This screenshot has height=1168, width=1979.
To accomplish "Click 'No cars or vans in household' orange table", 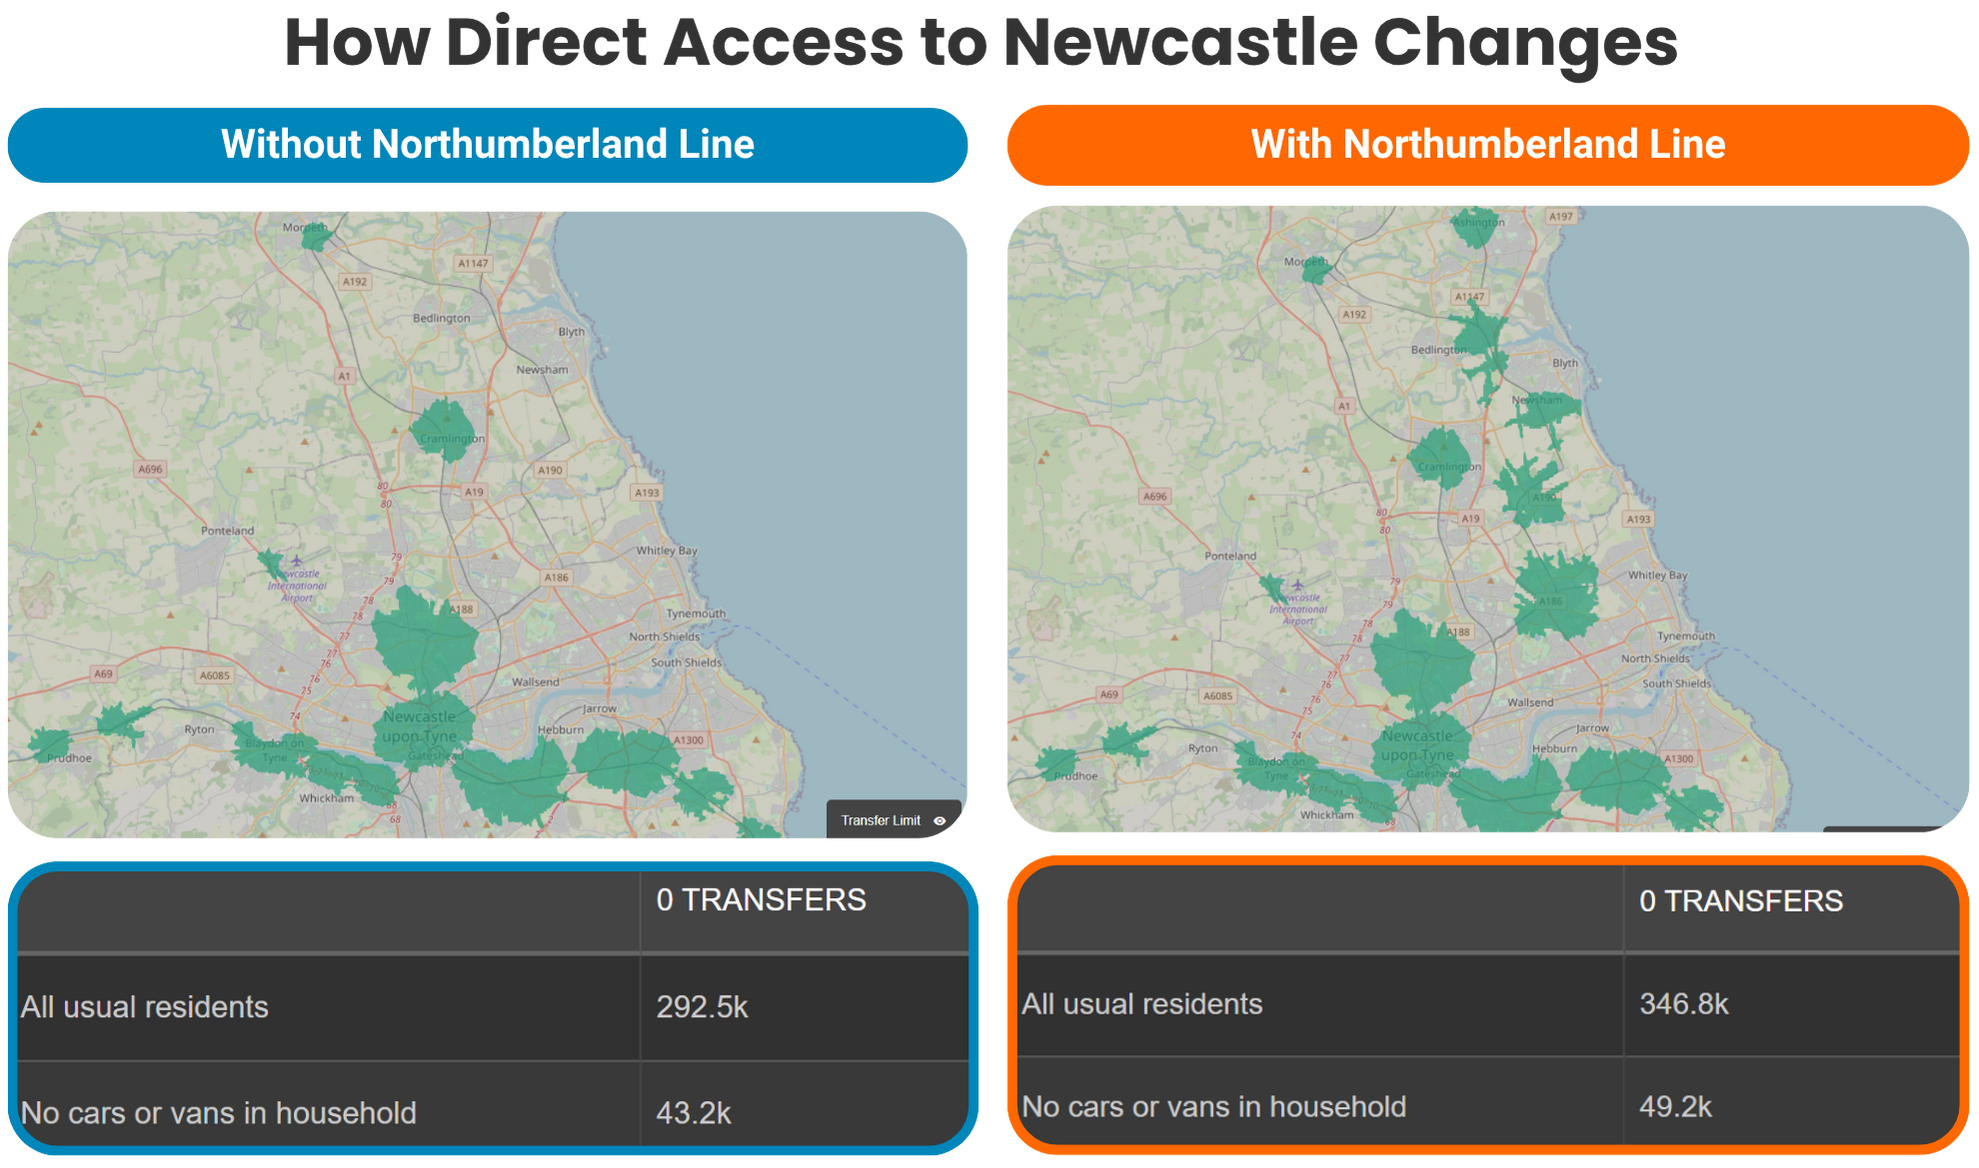I will [1213, 1107].
